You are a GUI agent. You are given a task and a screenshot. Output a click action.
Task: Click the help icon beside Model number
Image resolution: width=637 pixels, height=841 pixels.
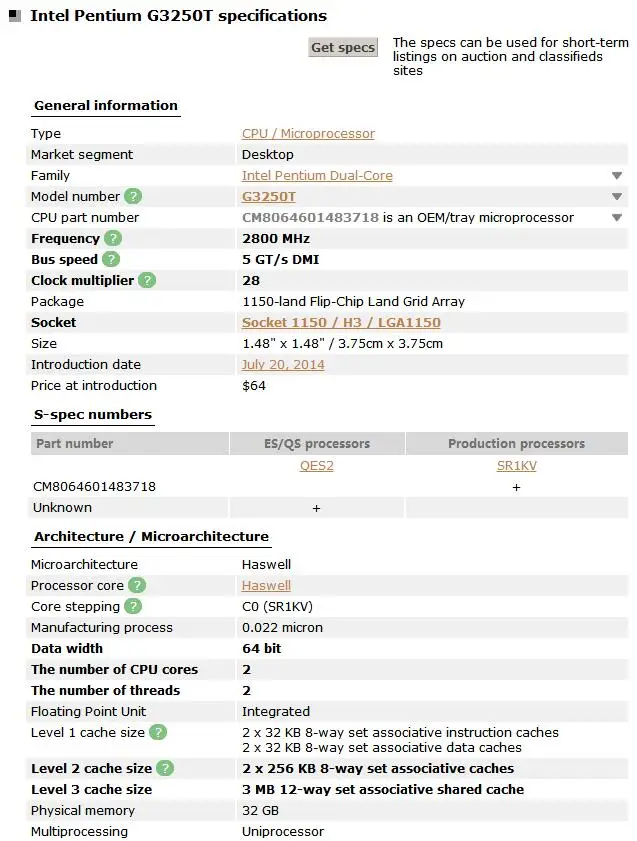click(133, 197)
